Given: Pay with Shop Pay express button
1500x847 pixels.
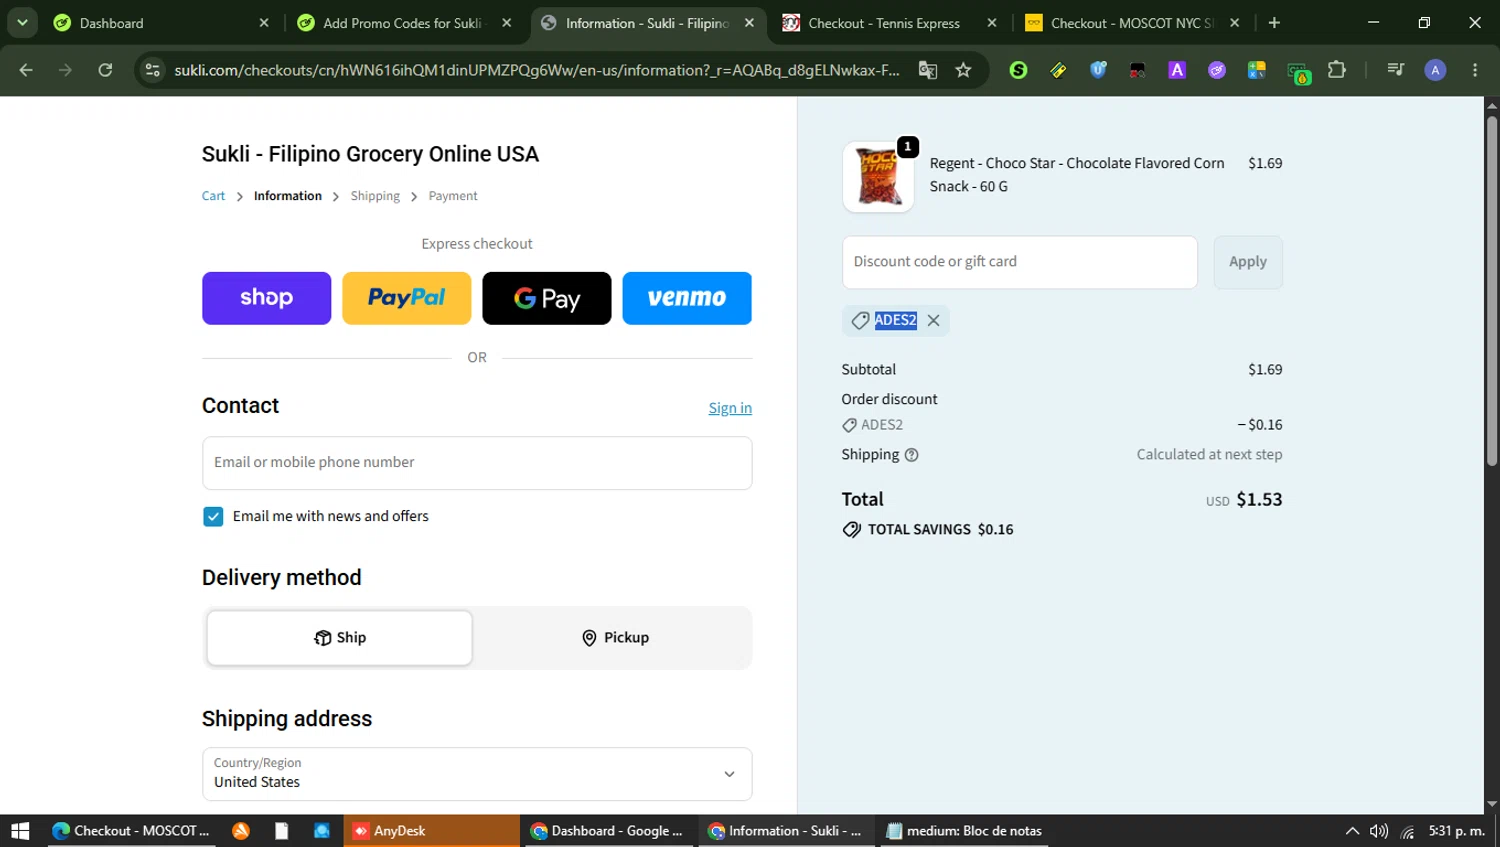Looking at the screenshot, I should pos(266,298).
